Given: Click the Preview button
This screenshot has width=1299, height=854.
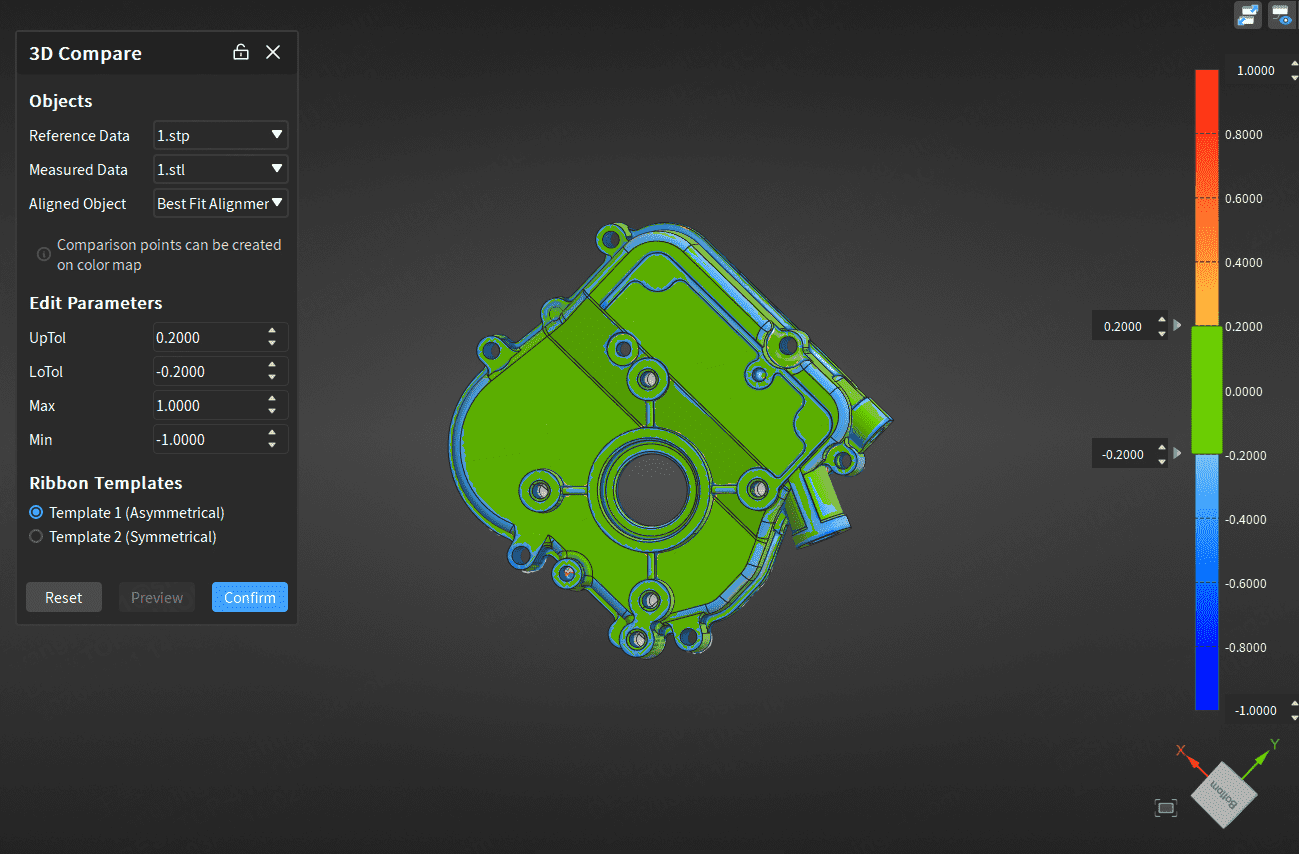Looking at the screenshot, I should point(157,597).
